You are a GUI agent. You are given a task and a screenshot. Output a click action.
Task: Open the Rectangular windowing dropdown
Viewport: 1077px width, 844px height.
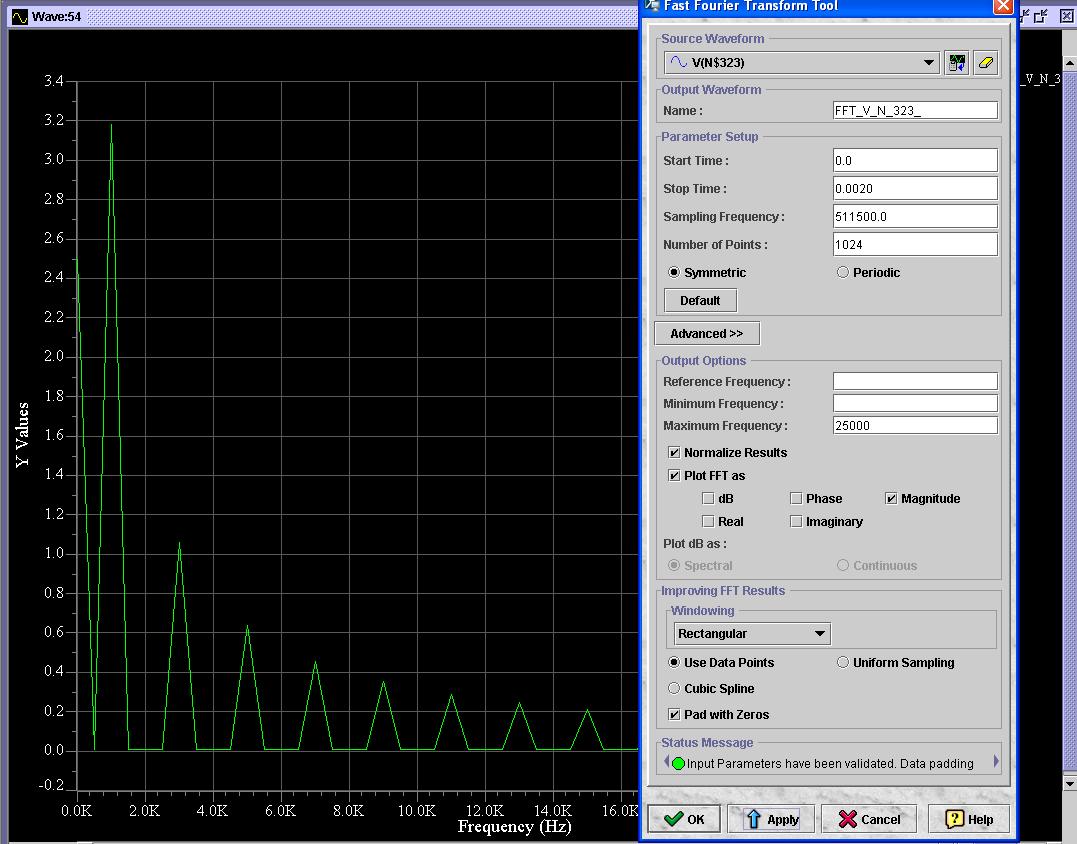pyautogui.click(x=820, y=633)
